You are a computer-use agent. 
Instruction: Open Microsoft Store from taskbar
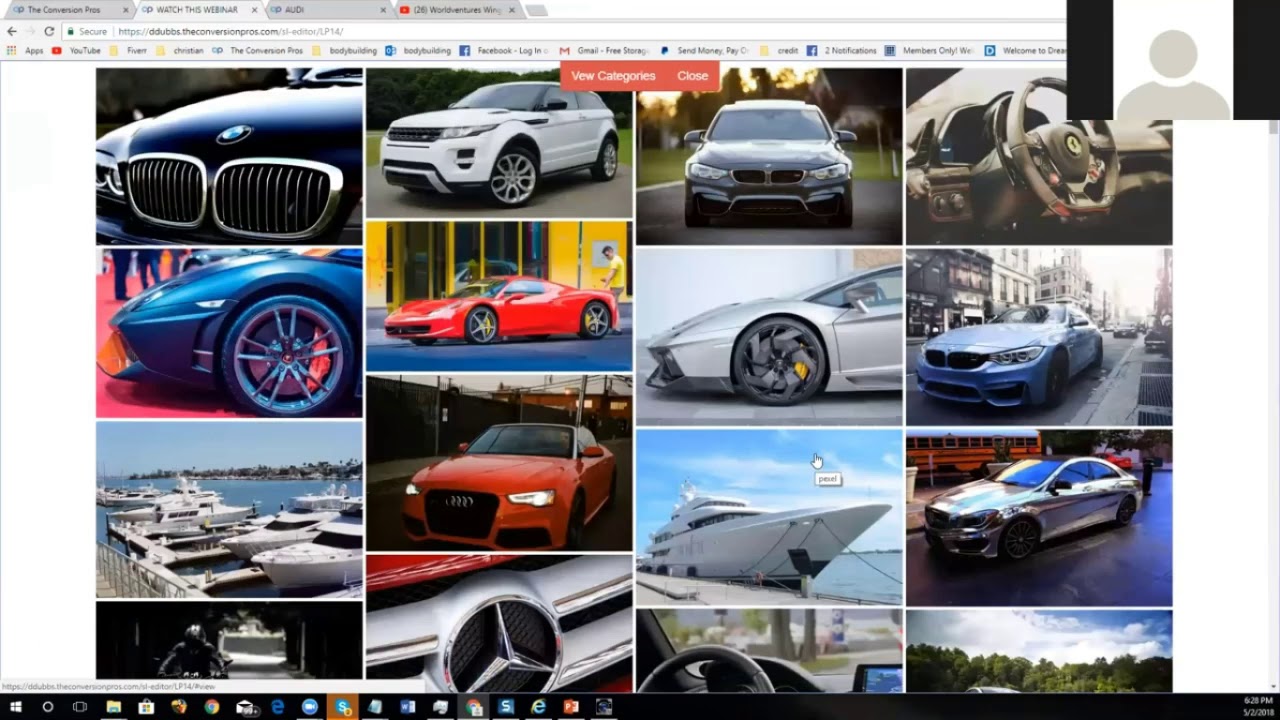tap(146, 707)
